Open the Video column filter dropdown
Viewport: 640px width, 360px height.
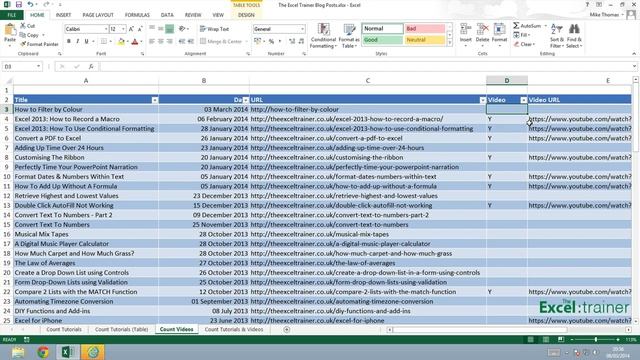pos(523,100)
